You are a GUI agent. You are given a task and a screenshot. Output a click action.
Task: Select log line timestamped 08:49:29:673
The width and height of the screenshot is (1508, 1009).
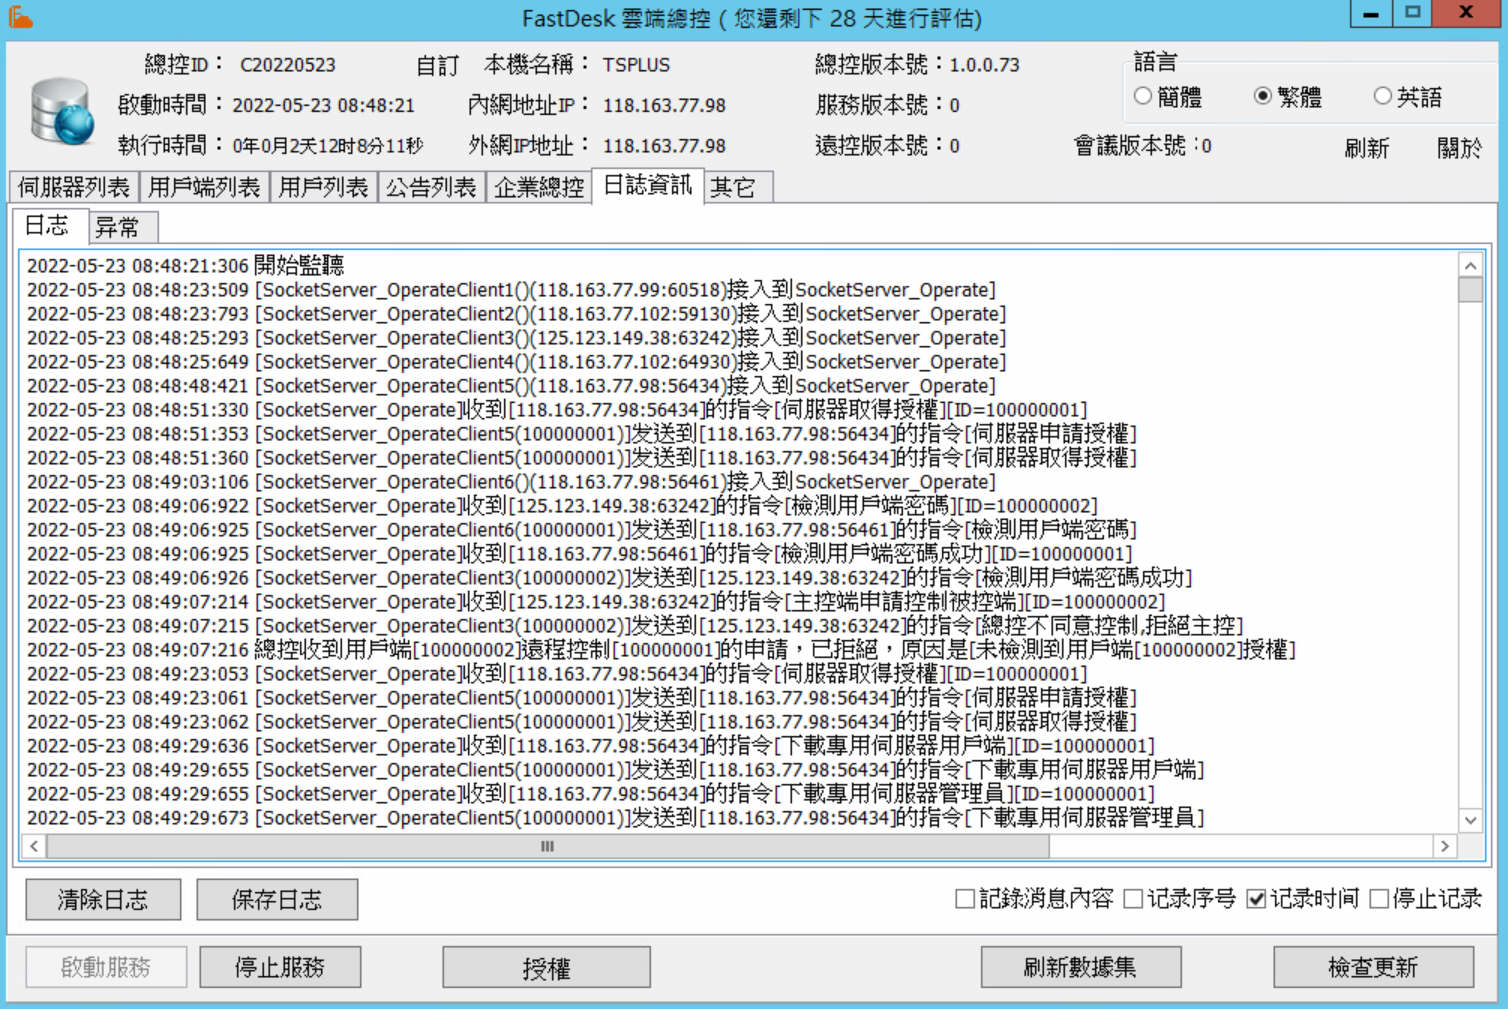coord(616,818)
